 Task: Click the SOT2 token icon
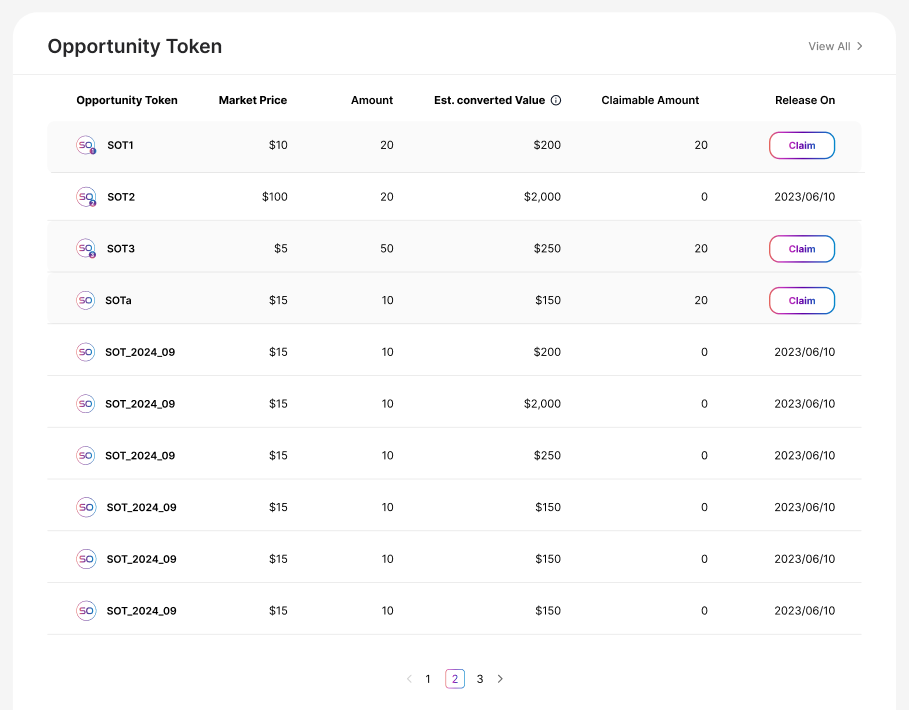point(86,197)
